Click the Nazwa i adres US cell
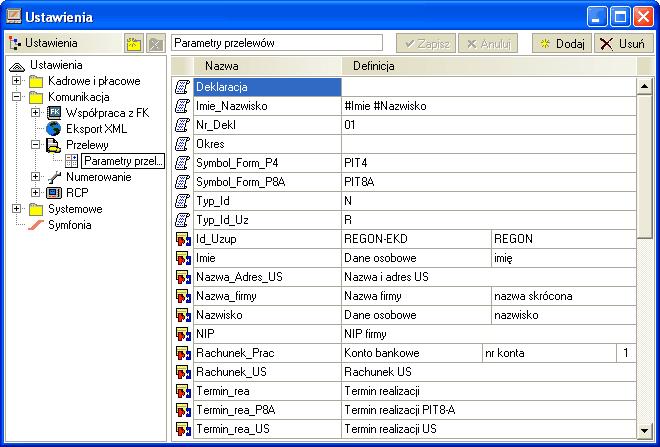 coord(489,277)
